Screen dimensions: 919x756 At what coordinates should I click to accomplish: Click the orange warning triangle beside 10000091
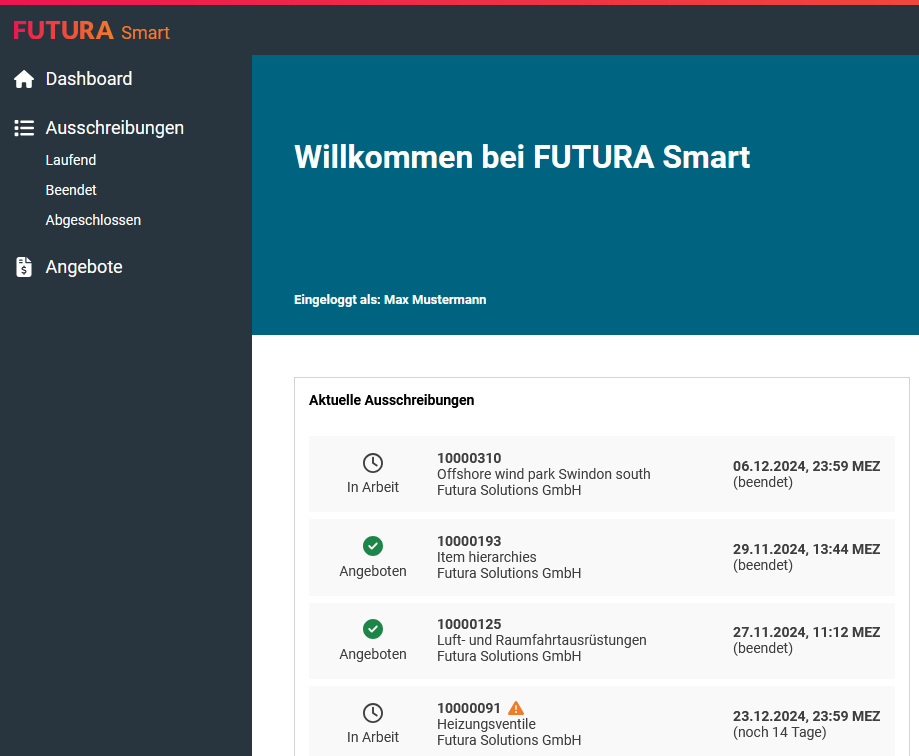pyautogui.click(x=516, y=707)
